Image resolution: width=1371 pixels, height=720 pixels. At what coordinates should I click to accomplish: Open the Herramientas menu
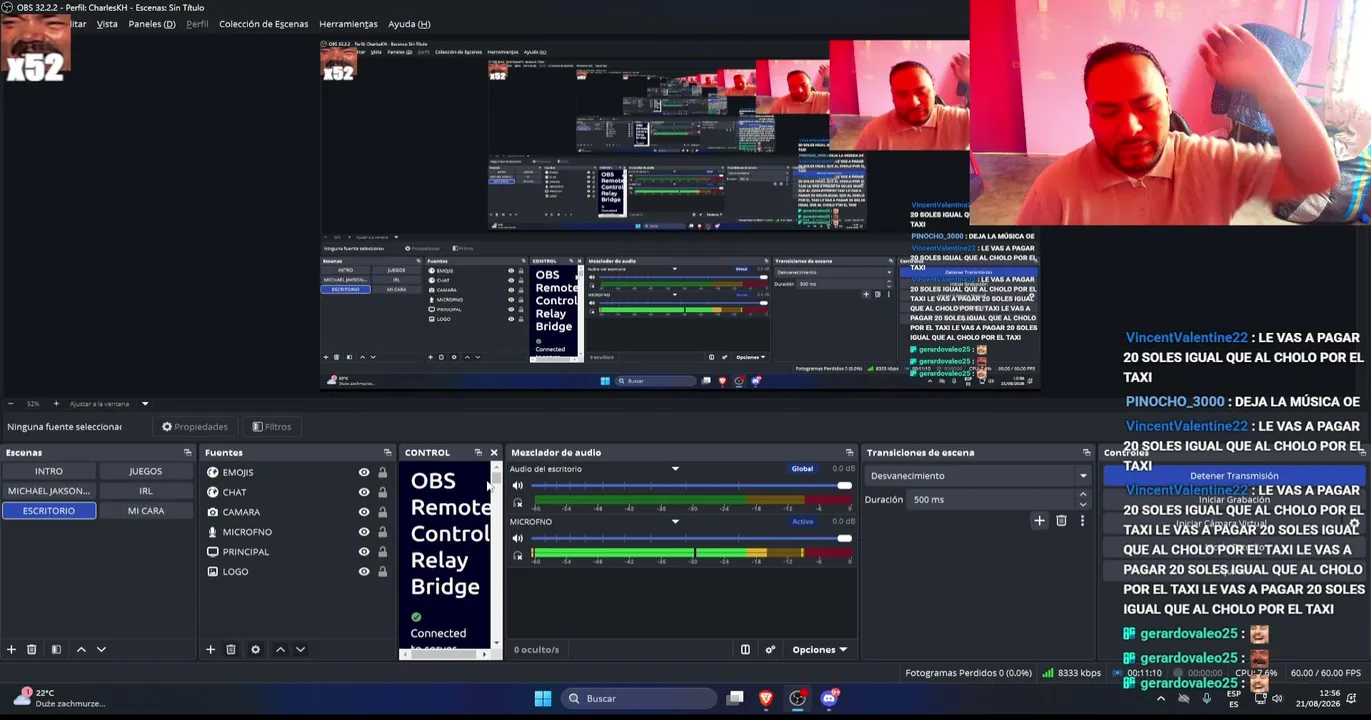pos(348,24)
